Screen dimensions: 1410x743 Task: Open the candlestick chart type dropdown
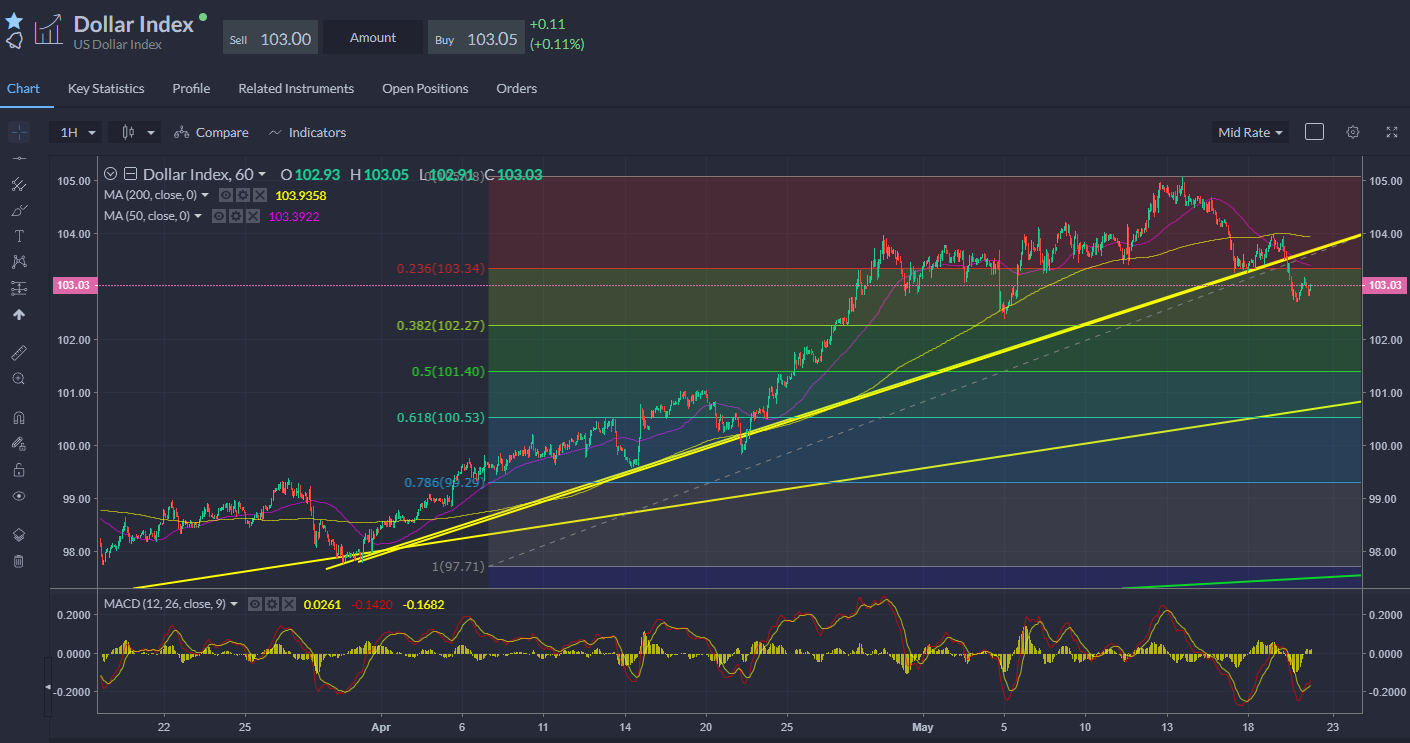[134, 132]
